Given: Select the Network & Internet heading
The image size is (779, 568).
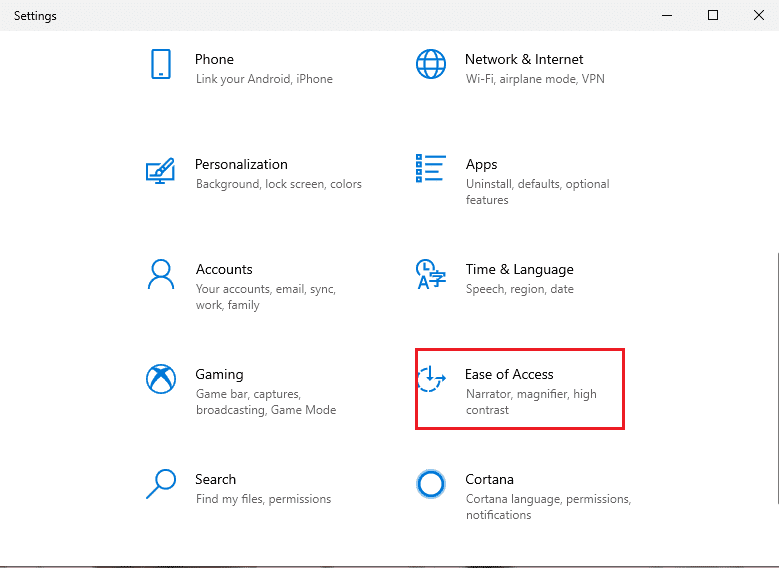Looking at the screenshot, I should [x=524, y=59].
